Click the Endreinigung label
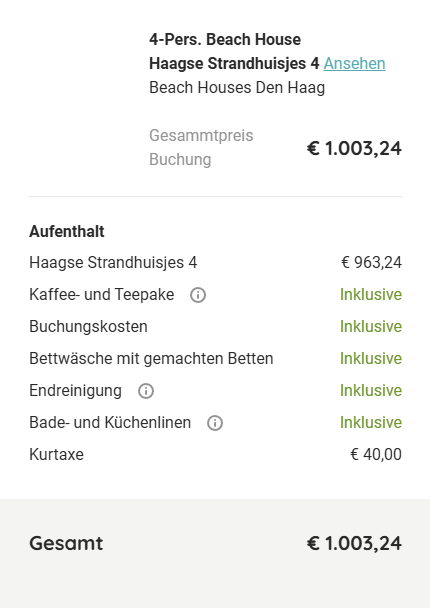The width and height of the screenshot is (430, 608). pos(76,390)
